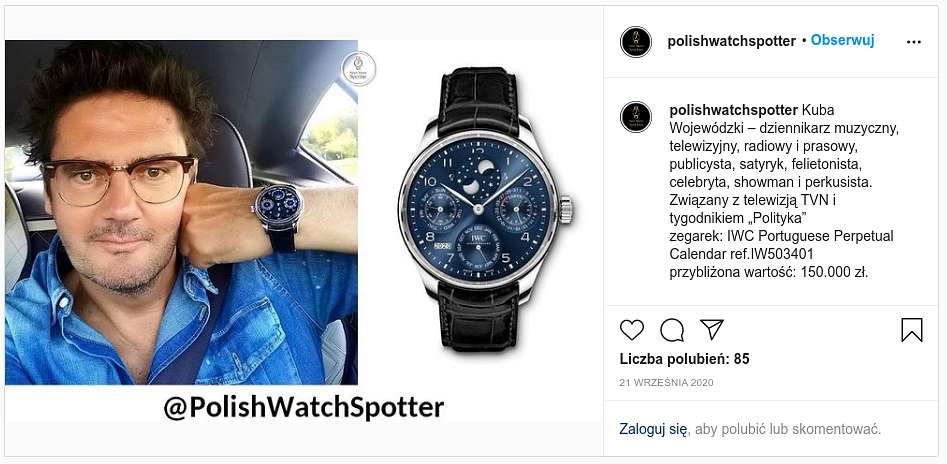
Task: Share the post with paper plane icon
Action: click(x=711, y=330)
